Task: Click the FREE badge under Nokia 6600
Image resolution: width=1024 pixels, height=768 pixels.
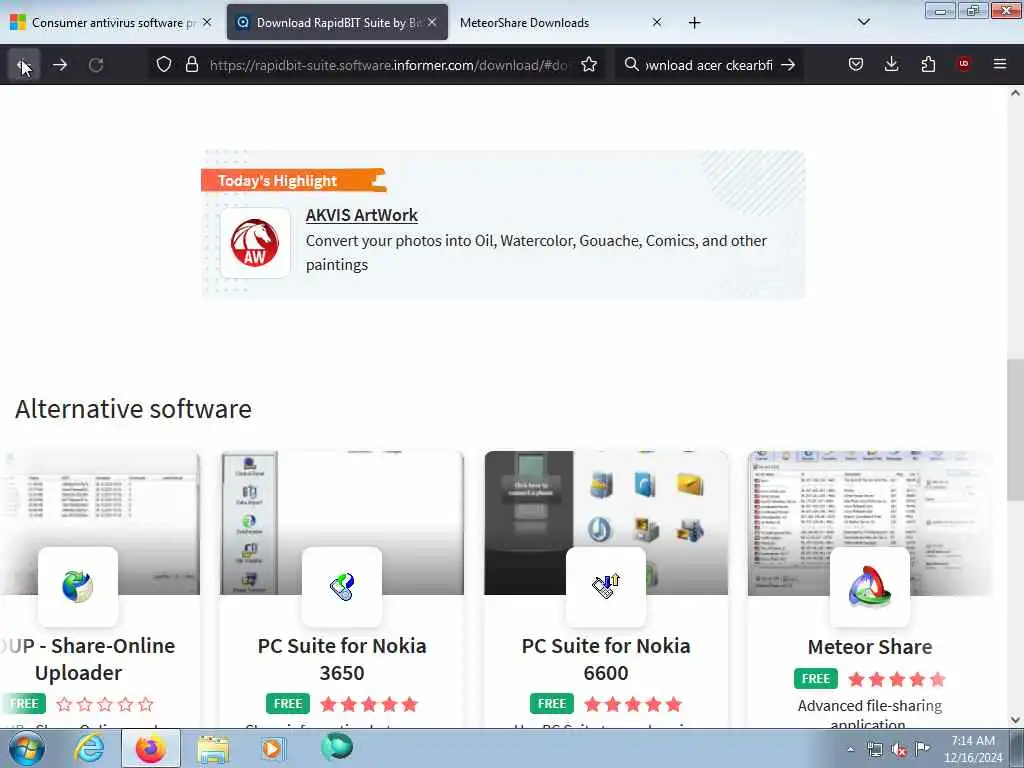Action: [x=552, y=704]
